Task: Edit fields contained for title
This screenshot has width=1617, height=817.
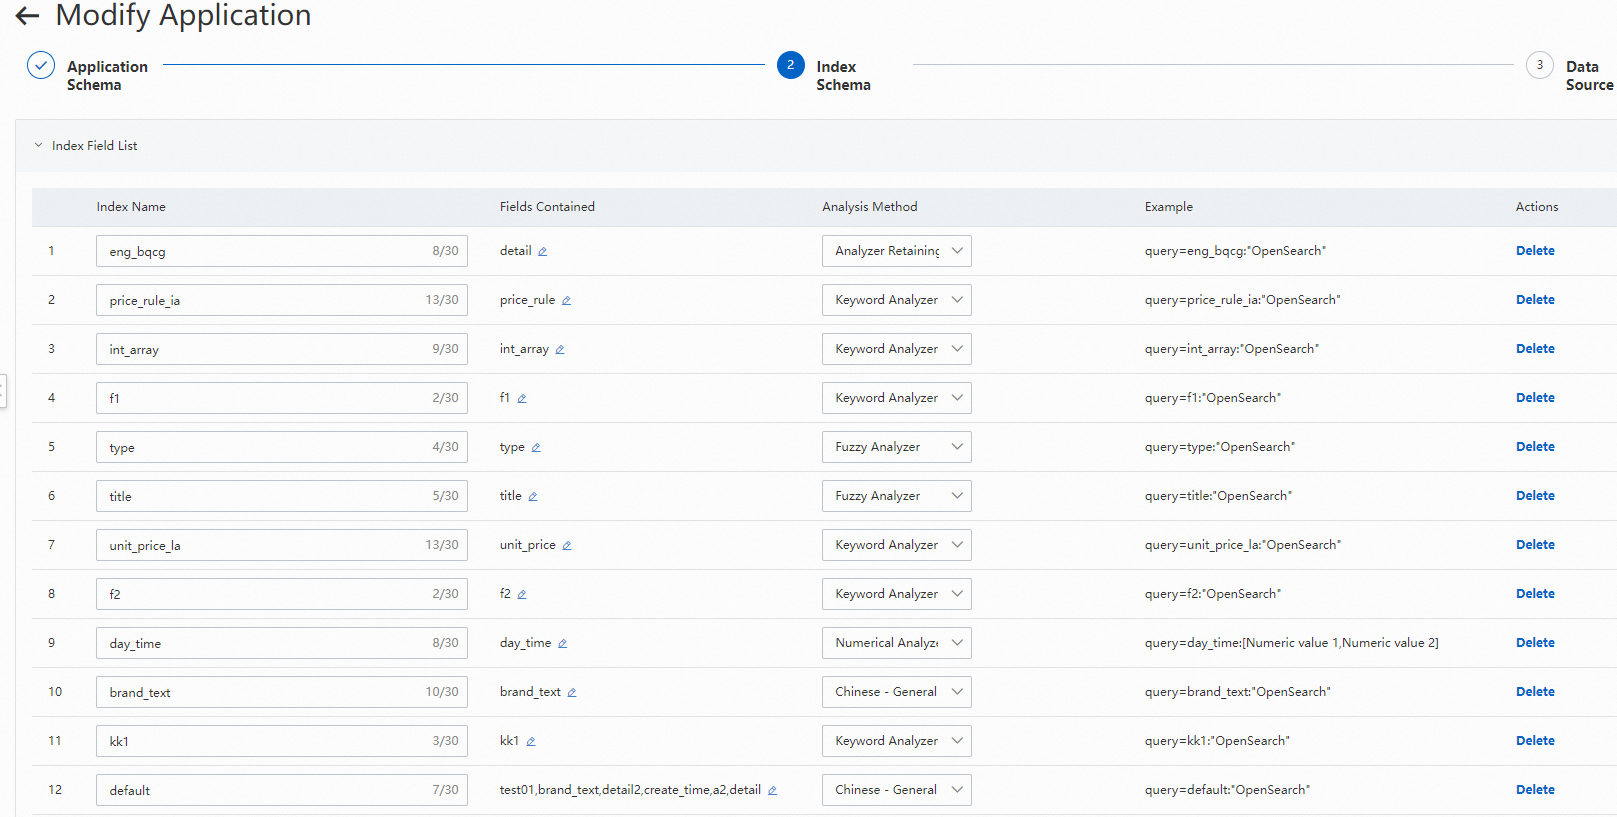Action: pyautogui.click(x=533, y=497)
